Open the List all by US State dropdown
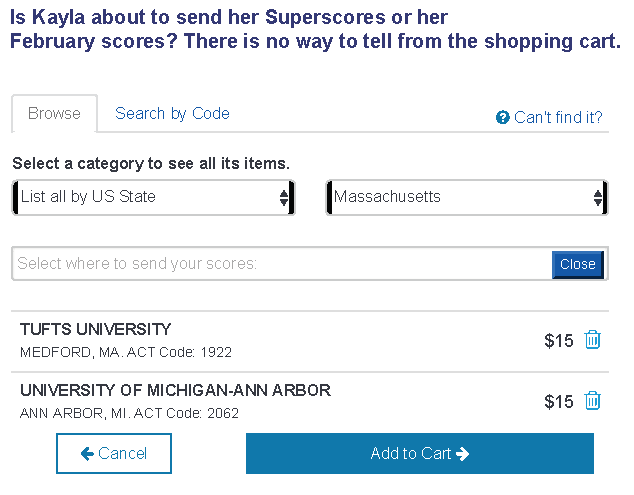The height and width of the screenshot is (495, 634). (x=154, y=197)
